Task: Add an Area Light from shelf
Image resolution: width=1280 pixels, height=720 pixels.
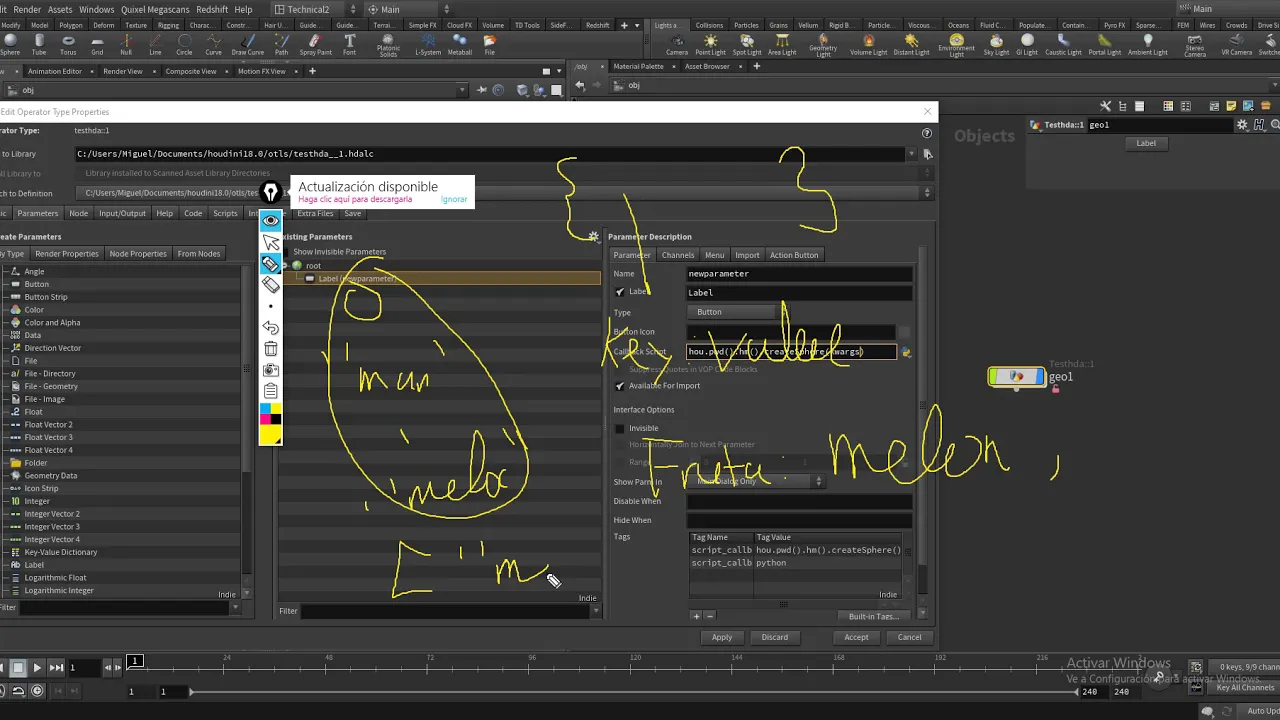Action: click(782, 45)
